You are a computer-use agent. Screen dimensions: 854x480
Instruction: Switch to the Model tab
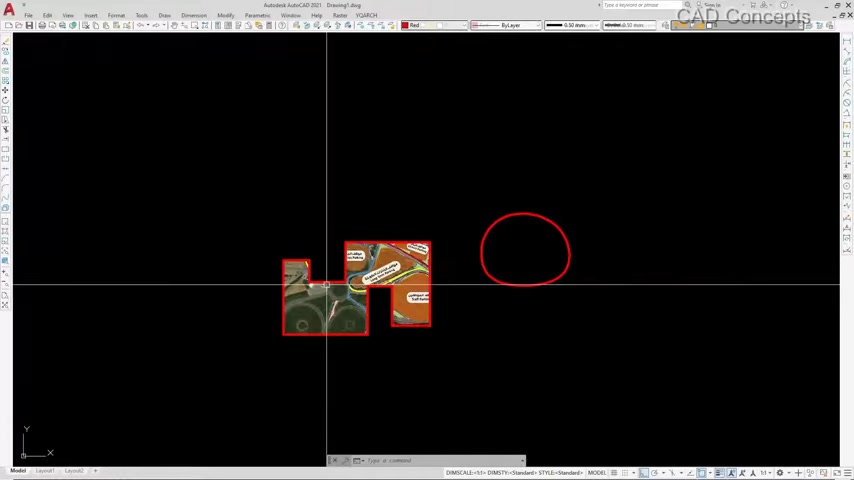coord(18,471)
